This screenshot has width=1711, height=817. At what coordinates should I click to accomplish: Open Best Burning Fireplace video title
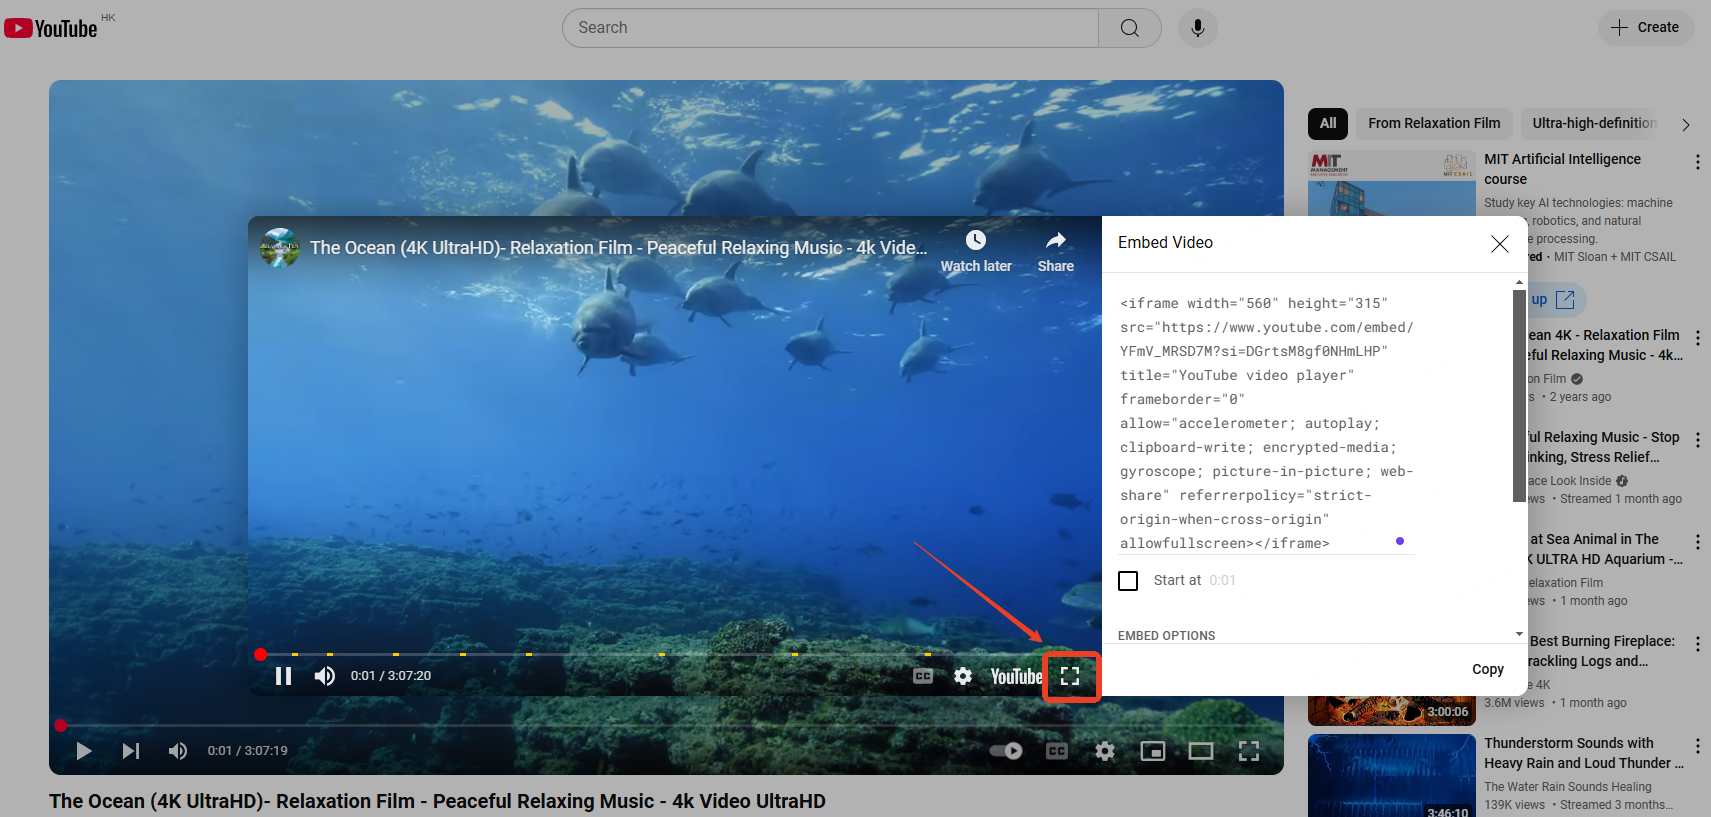click(1602, 651)
